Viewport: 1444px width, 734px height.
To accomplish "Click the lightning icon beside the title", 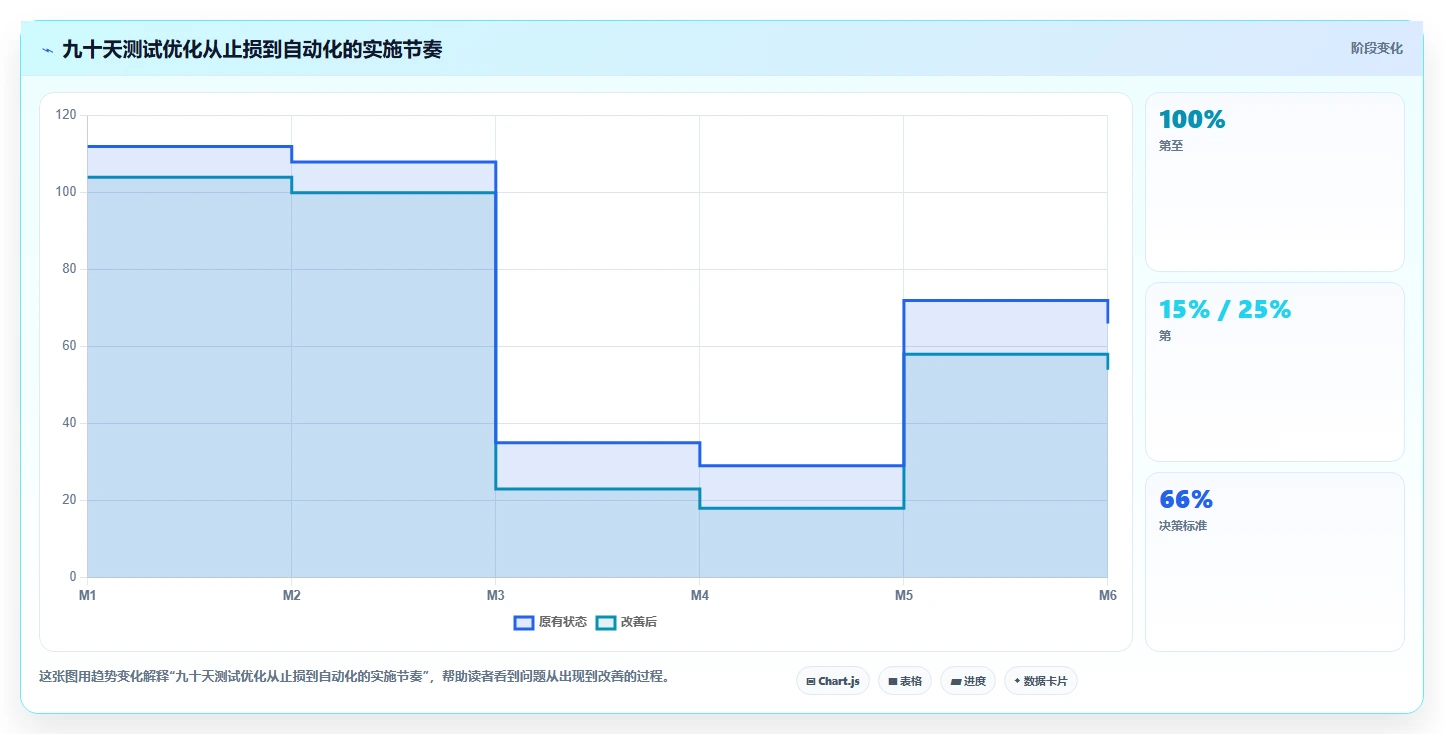I will tap(48, 49).
